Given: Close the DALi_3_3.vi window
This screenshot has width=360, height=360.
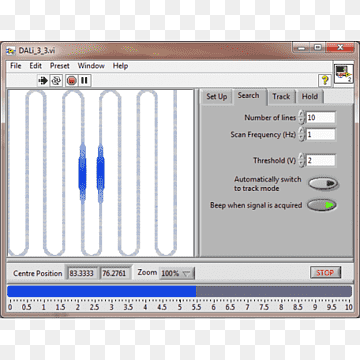Looking at the screenshot, I should click(340, 48).
